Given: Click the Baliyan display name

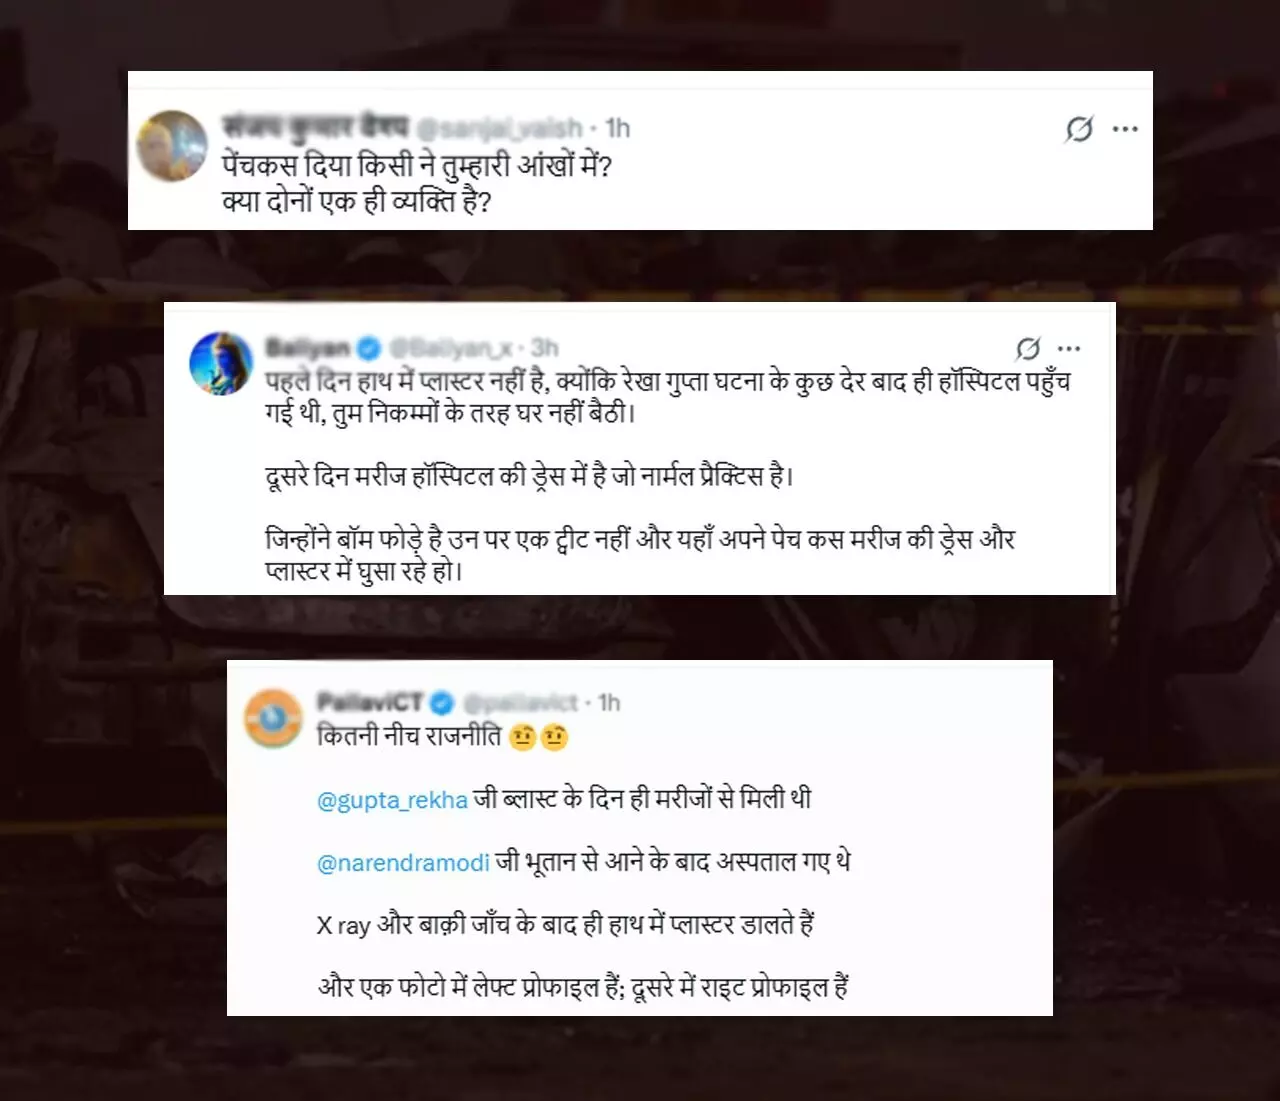Looking at the screenshot, I should pos(308,348).
